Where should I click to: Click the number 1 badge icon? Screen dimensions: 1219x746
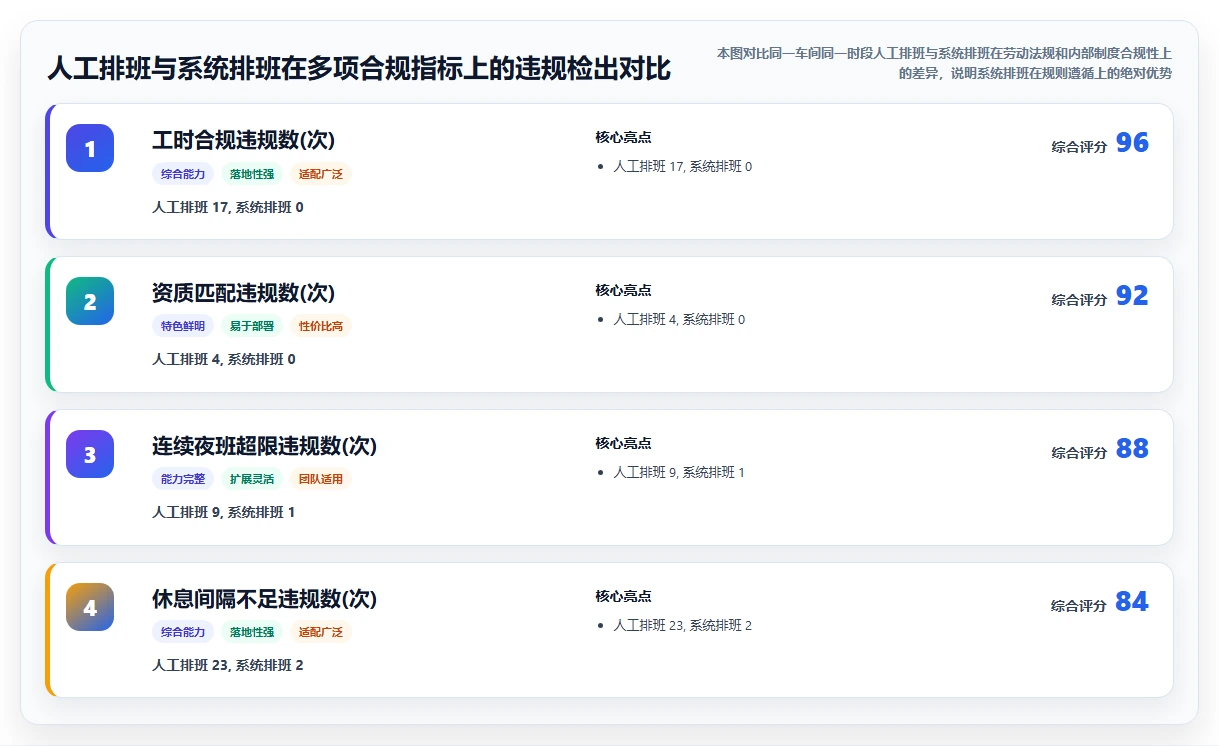click(x=90, y=148)
